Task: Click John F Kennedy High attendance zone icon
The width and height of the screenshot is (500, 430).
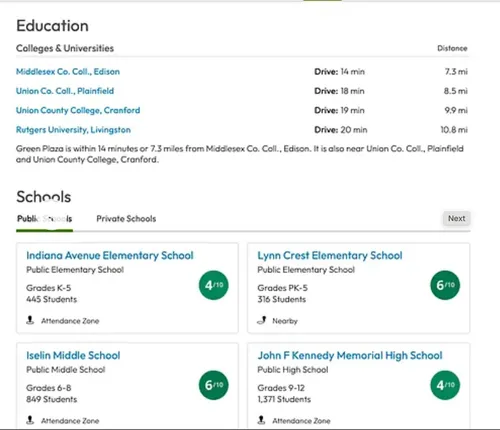Action: (262, 420)
